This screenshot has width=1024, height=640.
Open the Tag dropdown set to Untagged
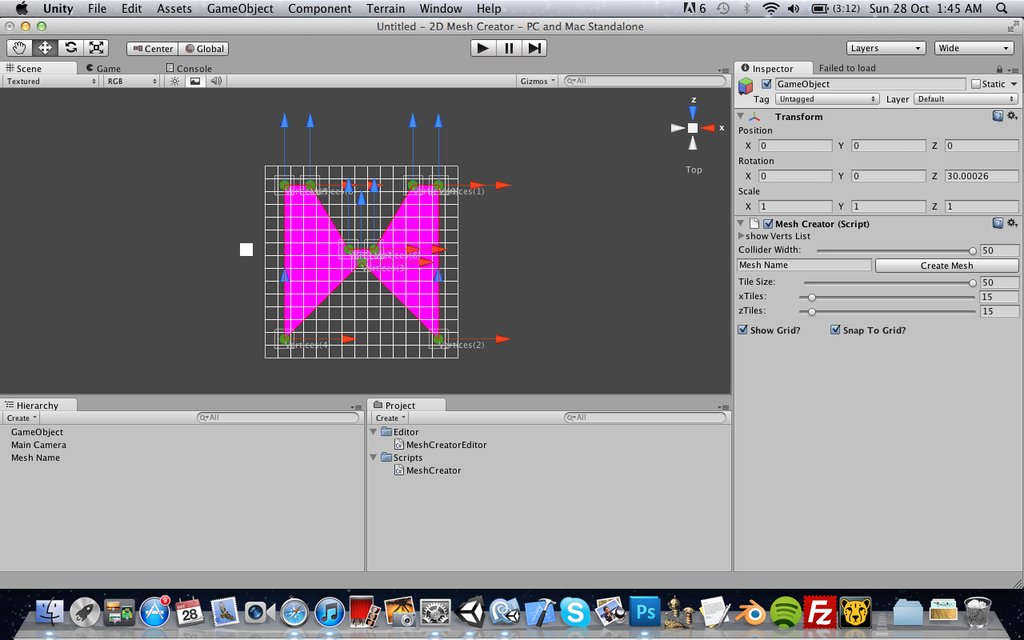[827, 99]
